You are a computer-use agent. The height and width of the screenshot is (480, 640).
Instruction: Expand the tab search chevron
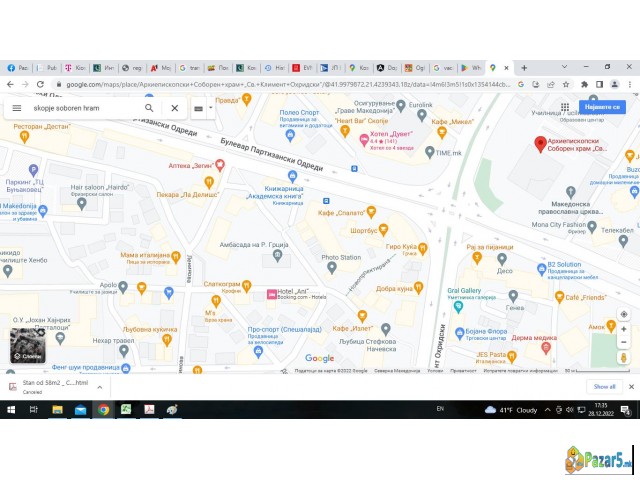(x=564, y=67)
